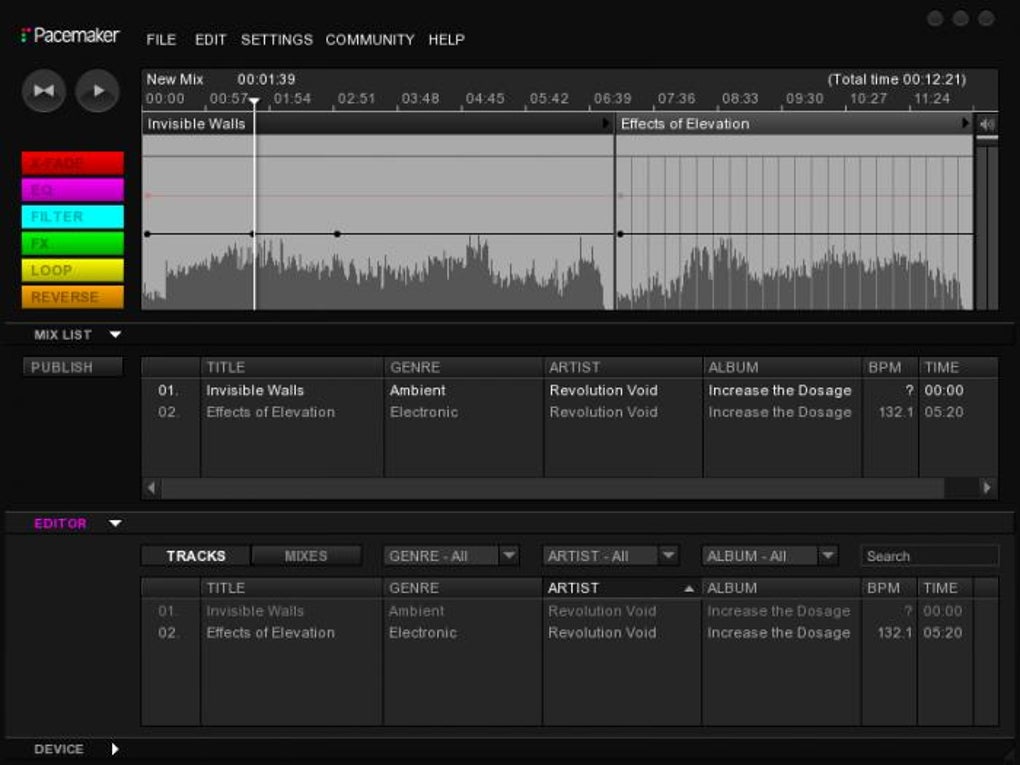
Task: Click the Search field
Action: point(929,556)
